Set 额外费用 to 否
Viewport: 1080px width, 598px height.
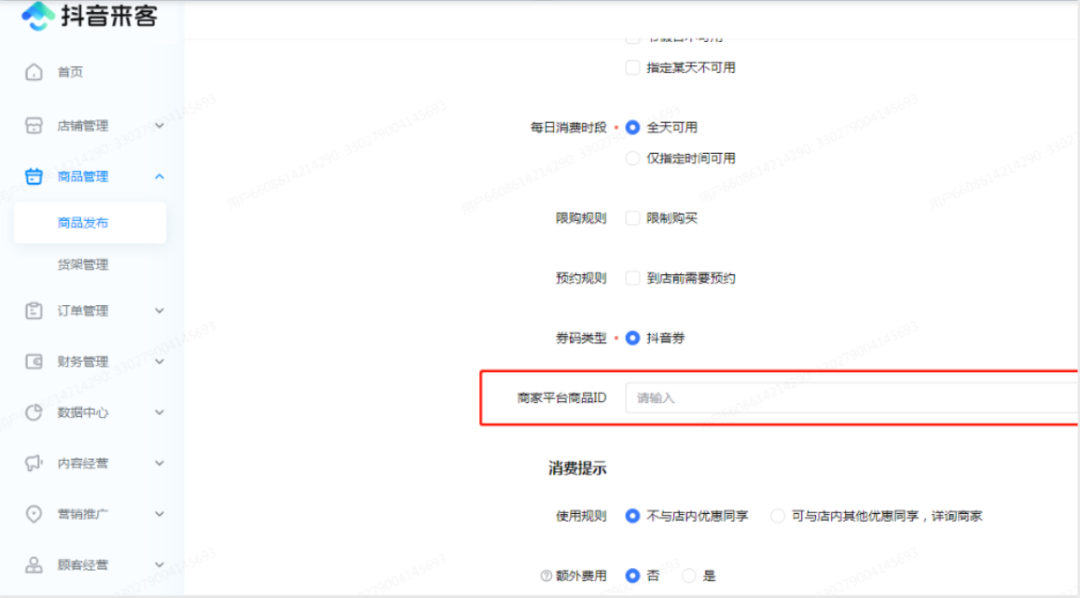(x=632, y=576)
